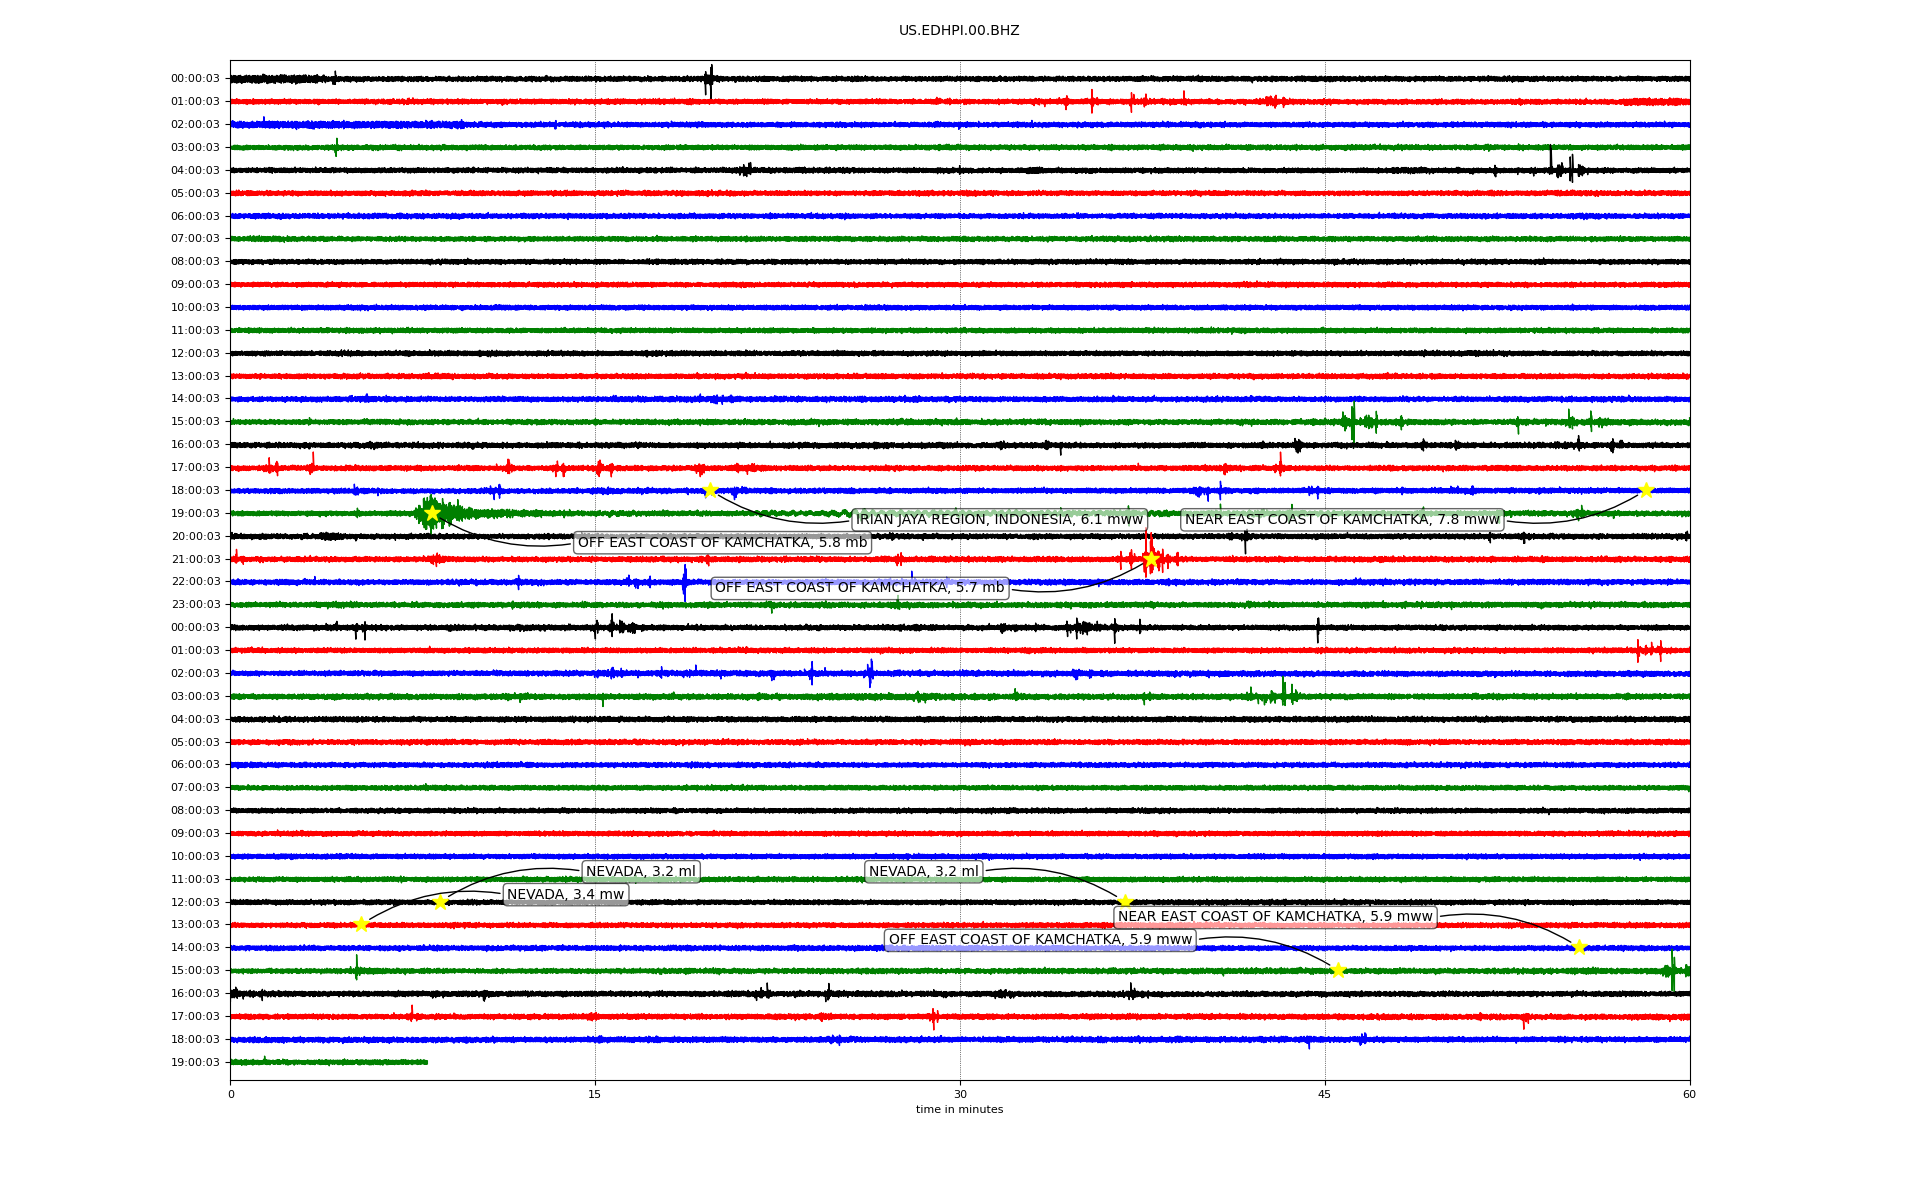The height and width of the screenshot is (1200, 1920).
Task: Click the star marker for Irian Jaya earthquake
Action: [x=710, y=490]
